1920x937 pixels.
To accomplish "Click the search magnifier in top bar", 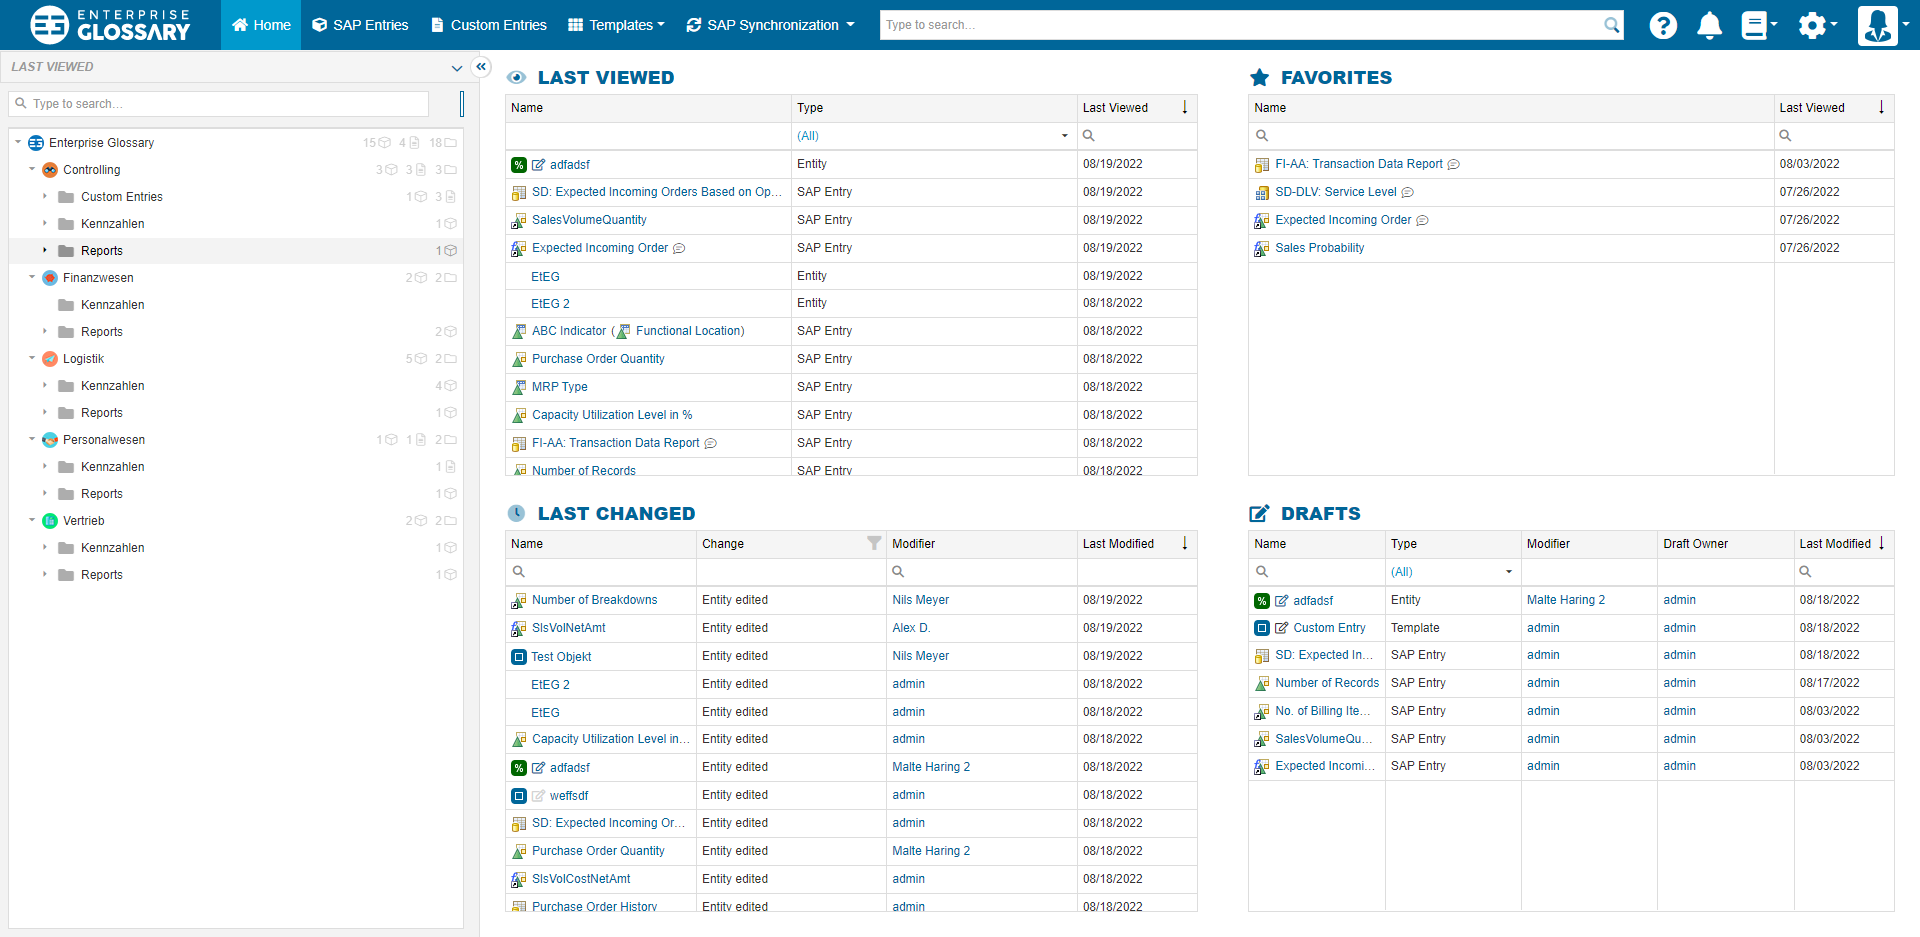I will click(x=1611, y=25).
